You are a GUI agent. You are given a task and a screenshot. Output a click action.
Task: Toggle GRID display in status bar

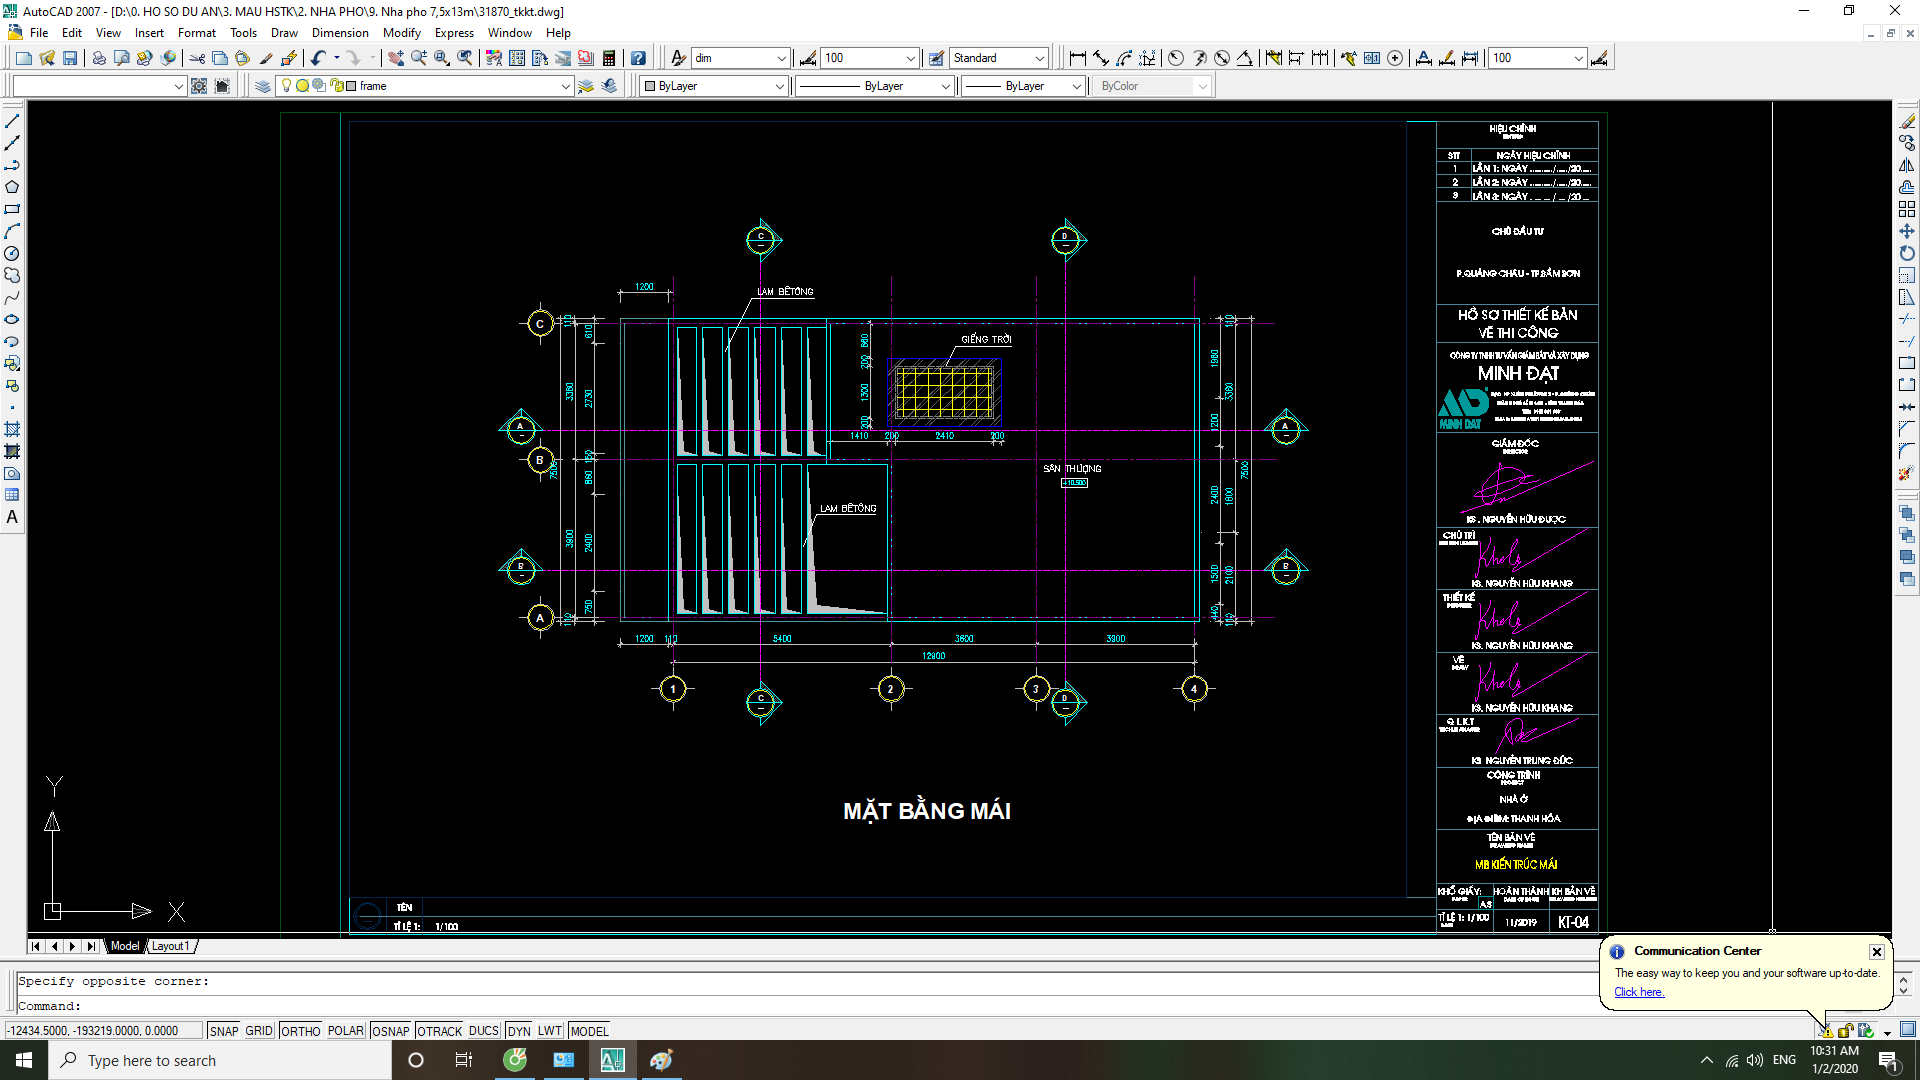tap(259, 1031)
